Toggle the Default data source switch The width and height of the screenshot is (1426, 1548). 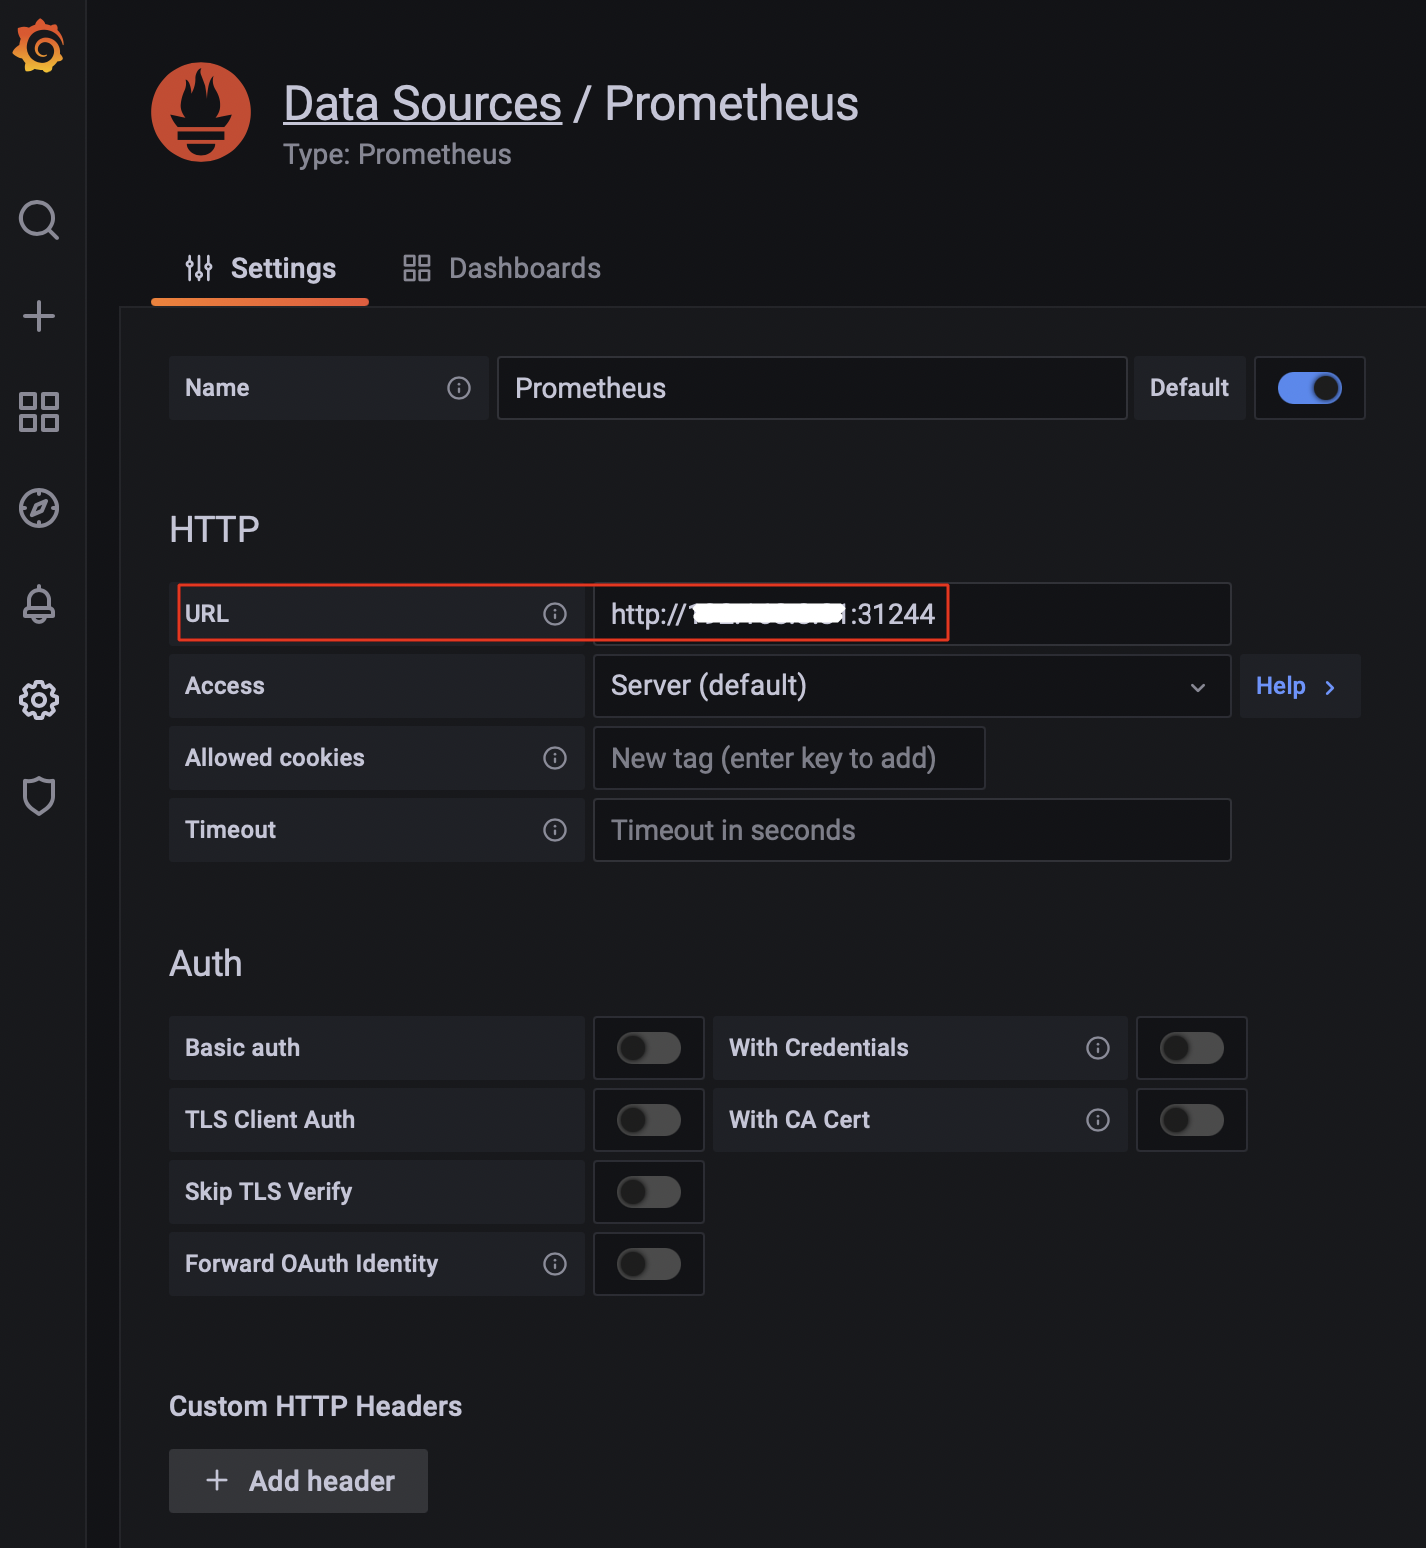click(x=1309, y=388)
